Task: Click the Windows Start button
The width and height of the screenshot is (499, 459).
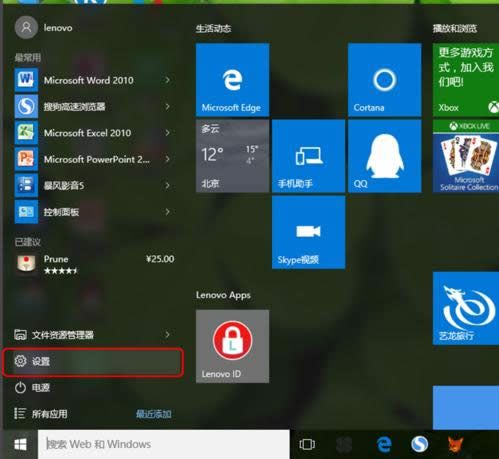Action: tap(20, 444)
